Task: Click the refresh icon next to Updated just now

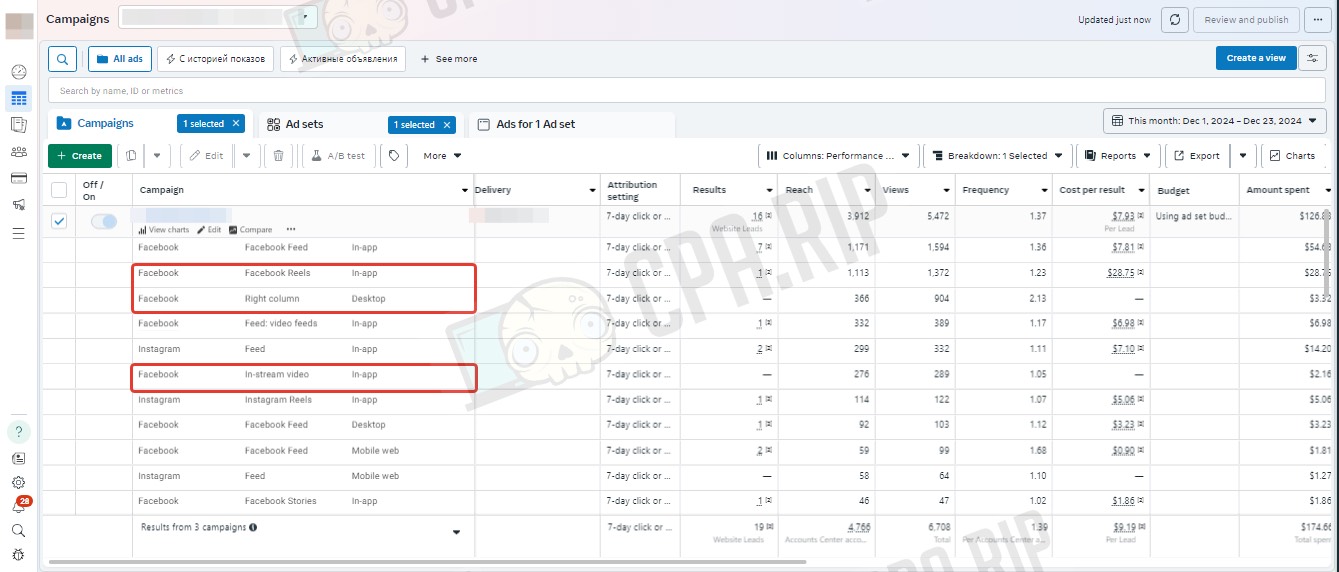Action: (1176, 19)
